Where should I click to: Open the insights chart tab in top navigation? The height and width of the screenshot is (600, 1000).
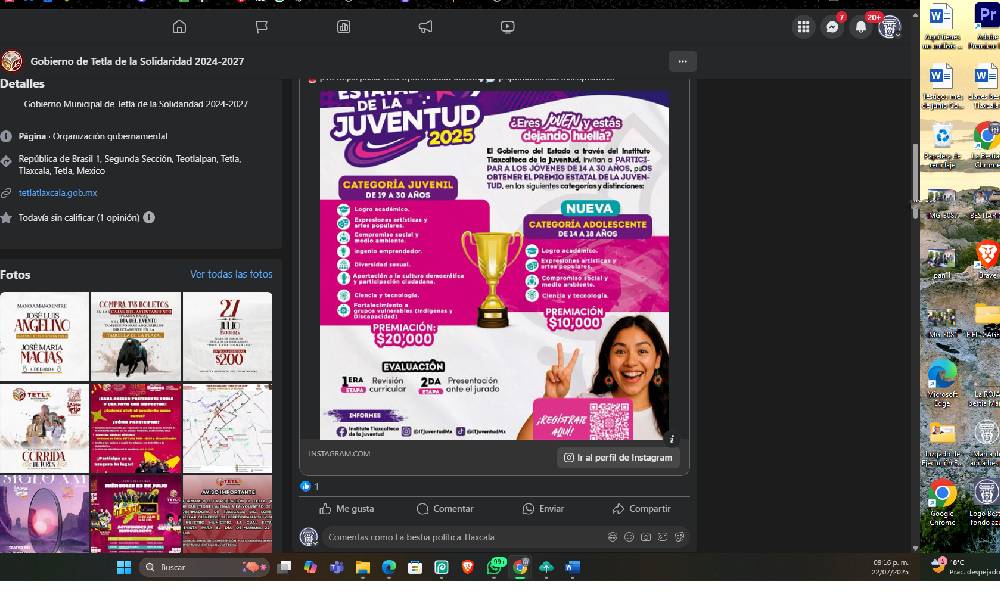[x=344, y=27]
